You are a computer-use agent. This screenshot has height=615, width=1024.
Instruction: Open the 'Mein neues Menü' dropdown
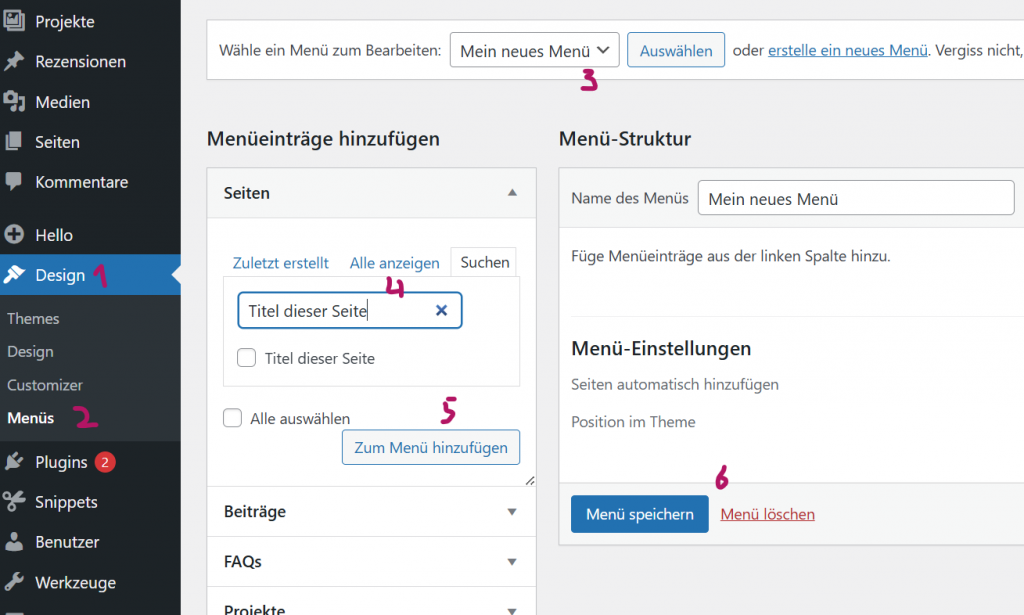[x=534, y=50]
